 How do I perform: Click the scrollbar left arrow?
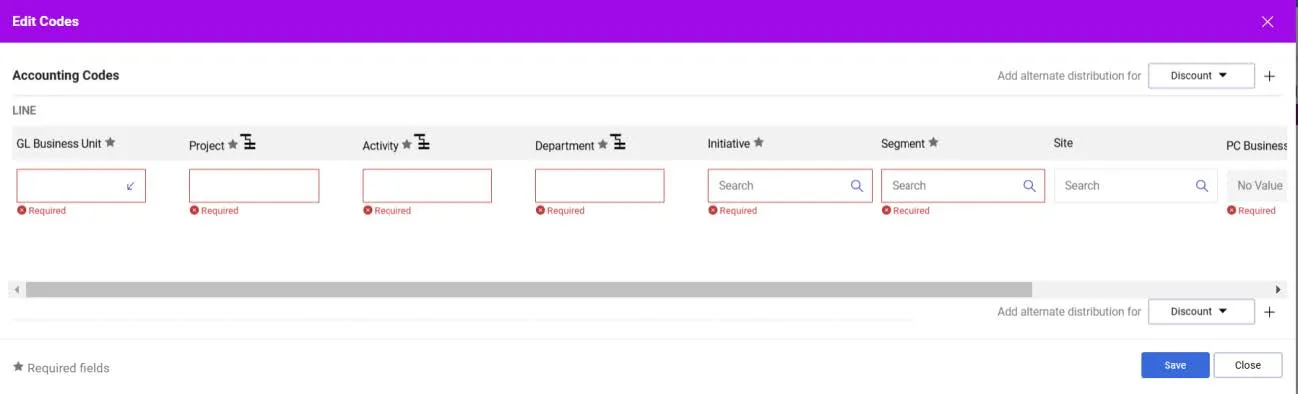(x=16, y=289)
